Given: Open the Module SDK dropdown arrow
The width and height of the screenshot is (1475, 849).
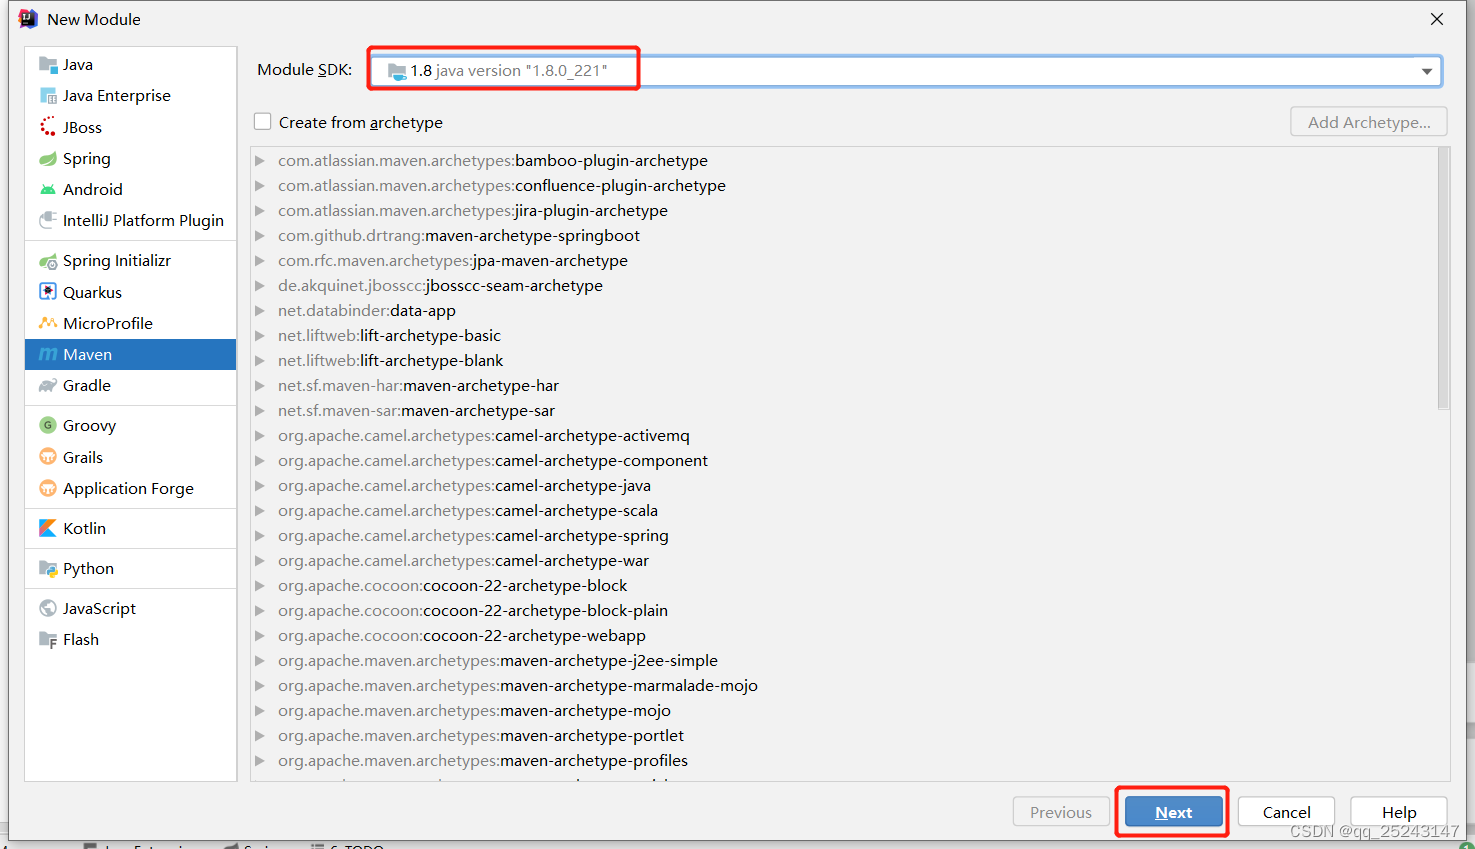Looking at the screenshot, I should coord(1427,71).
